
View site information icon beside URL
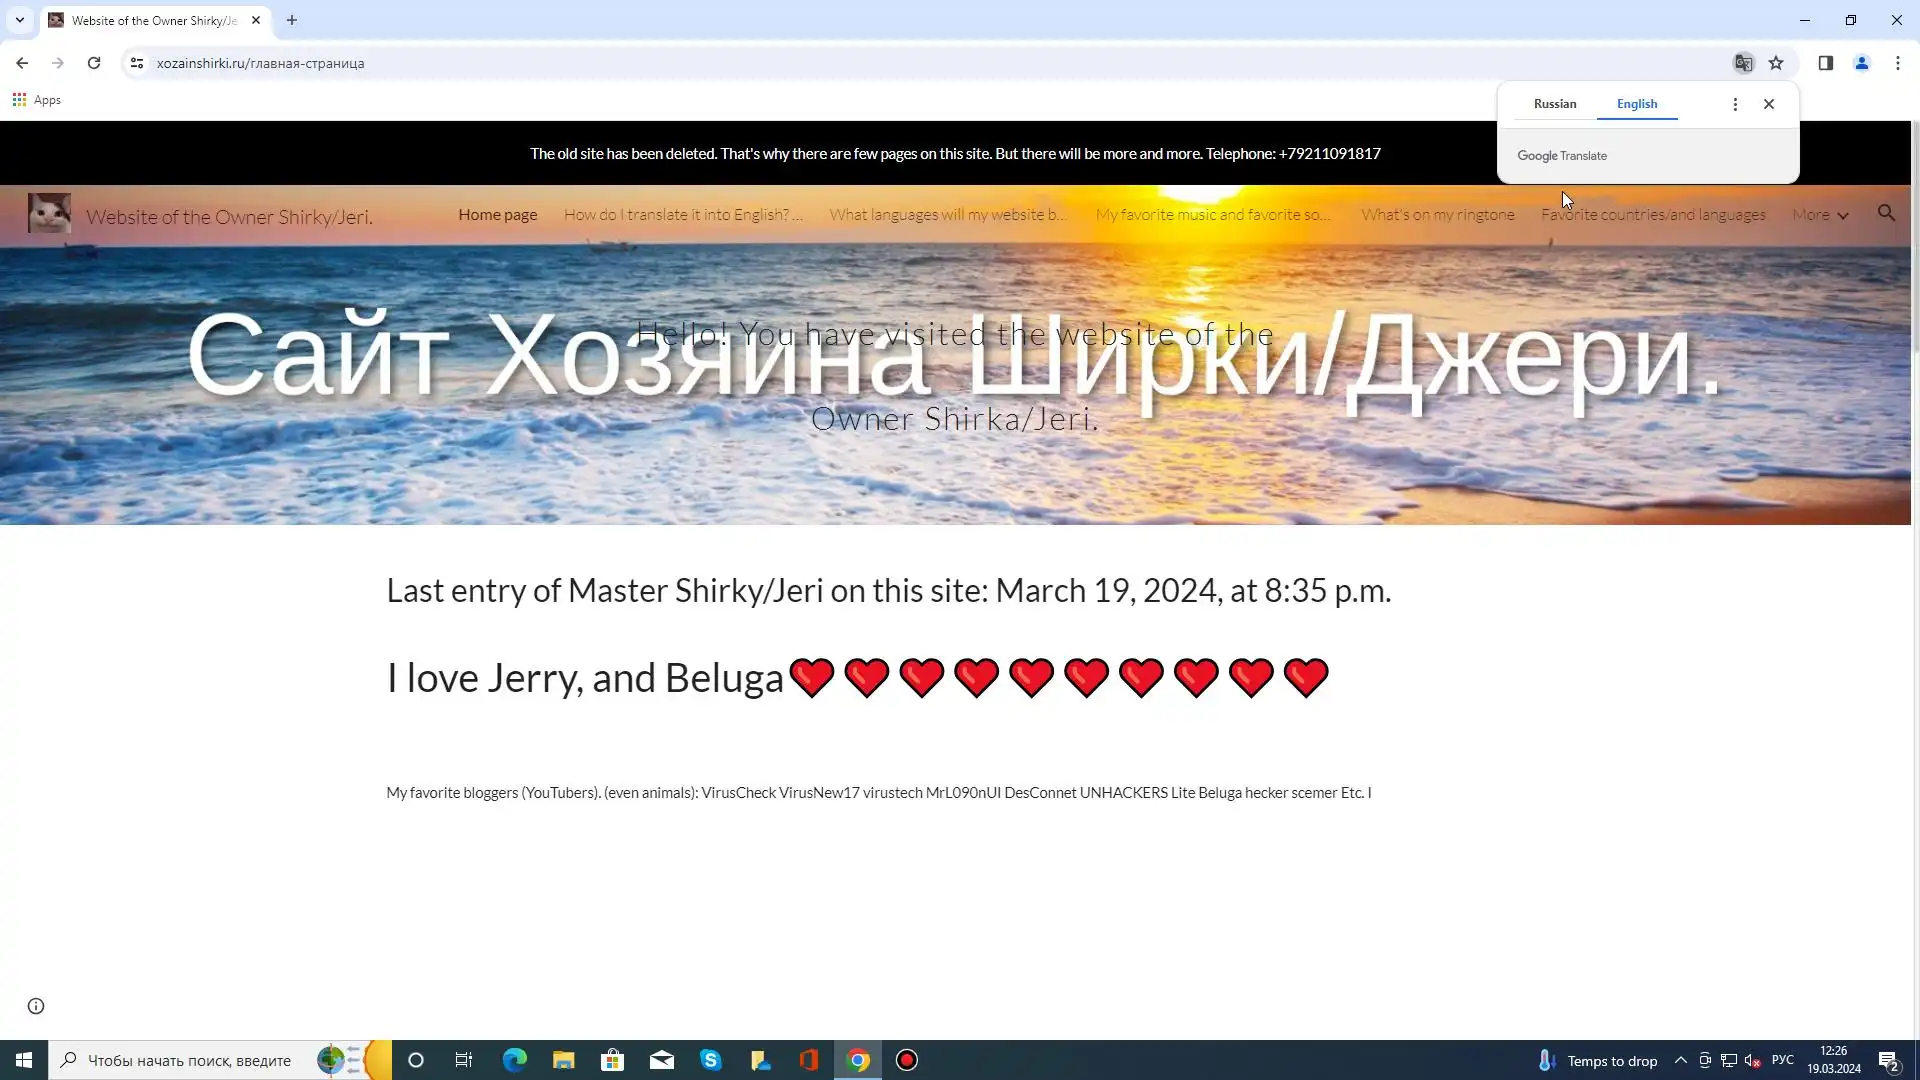(x=137, y=63)
